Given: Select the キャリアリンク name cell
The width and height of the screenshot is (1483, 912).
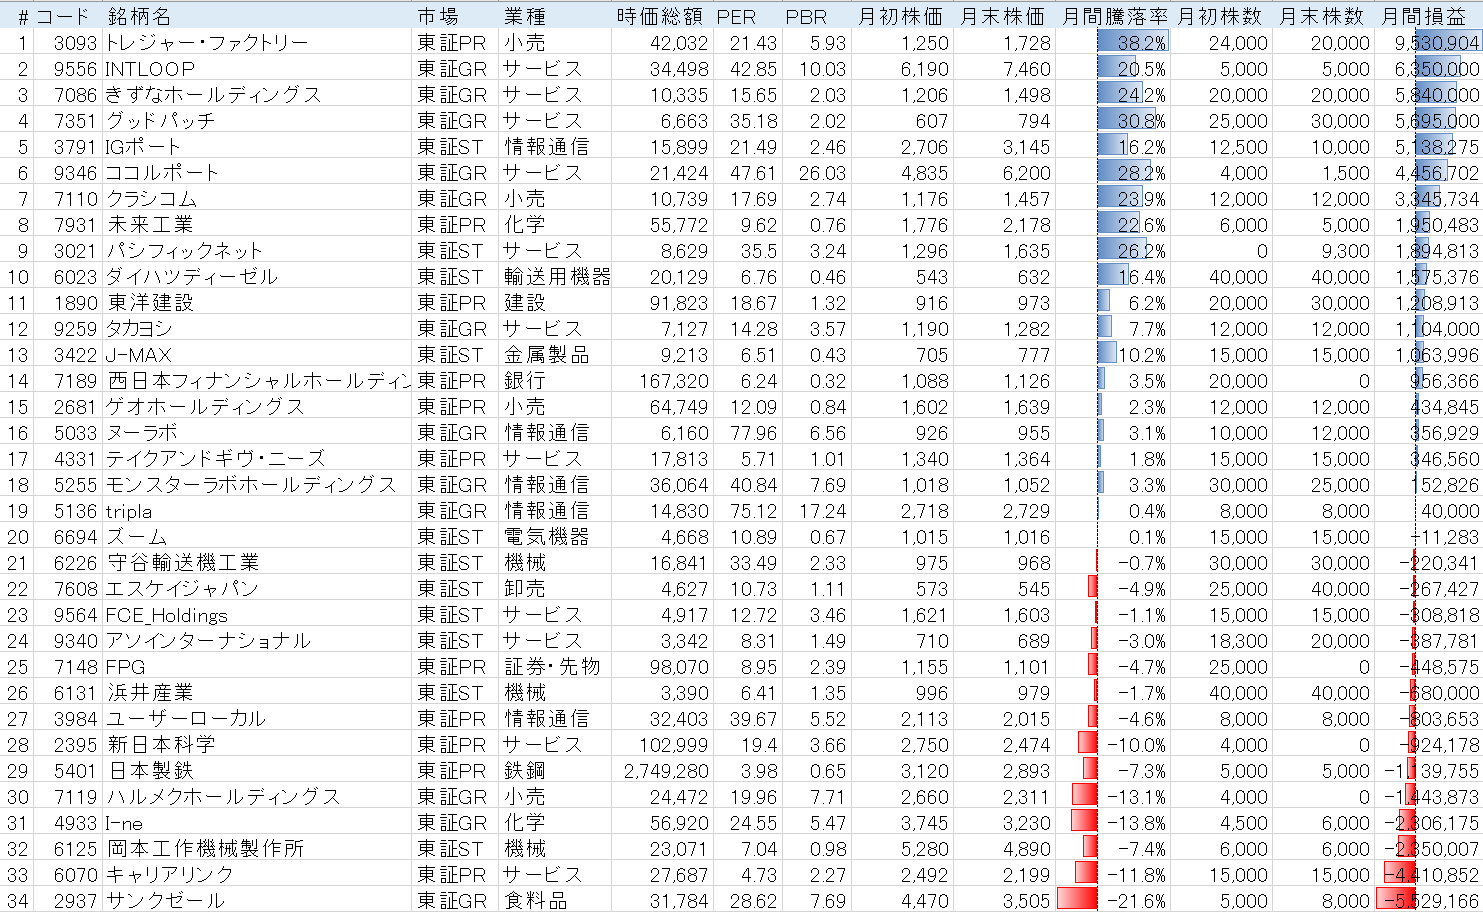Looking at the screenshot, I should [256, 875].
